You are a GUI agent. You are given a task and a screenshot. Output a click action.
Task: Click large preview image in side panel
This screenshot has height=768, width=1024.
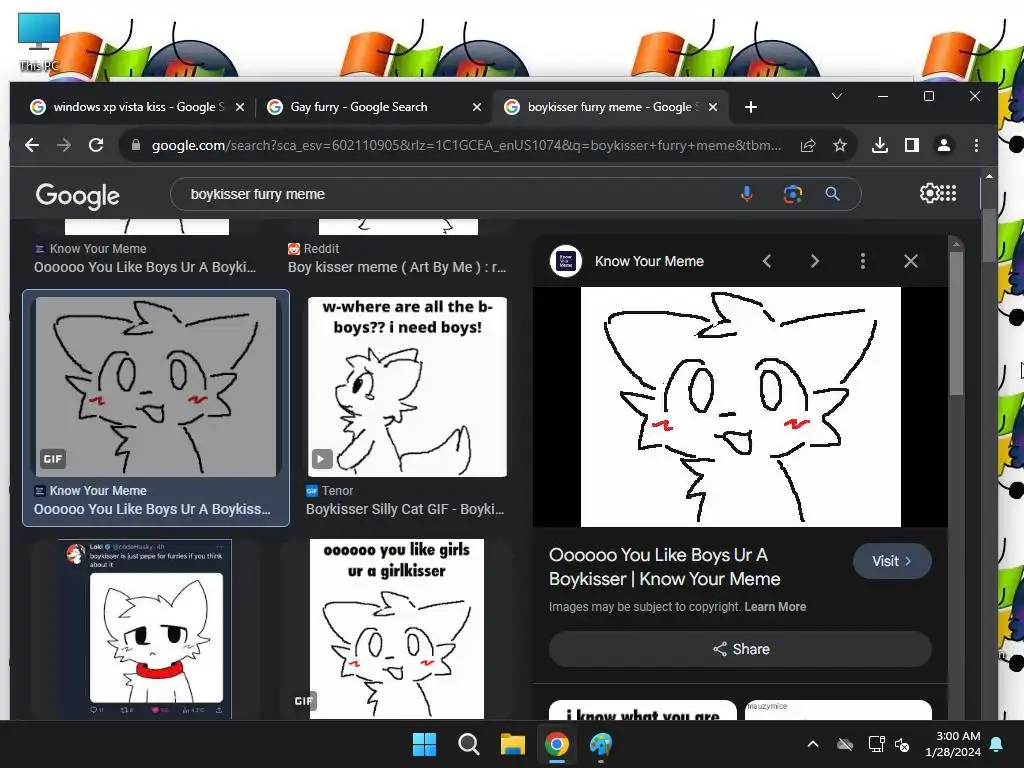[741, 407]
